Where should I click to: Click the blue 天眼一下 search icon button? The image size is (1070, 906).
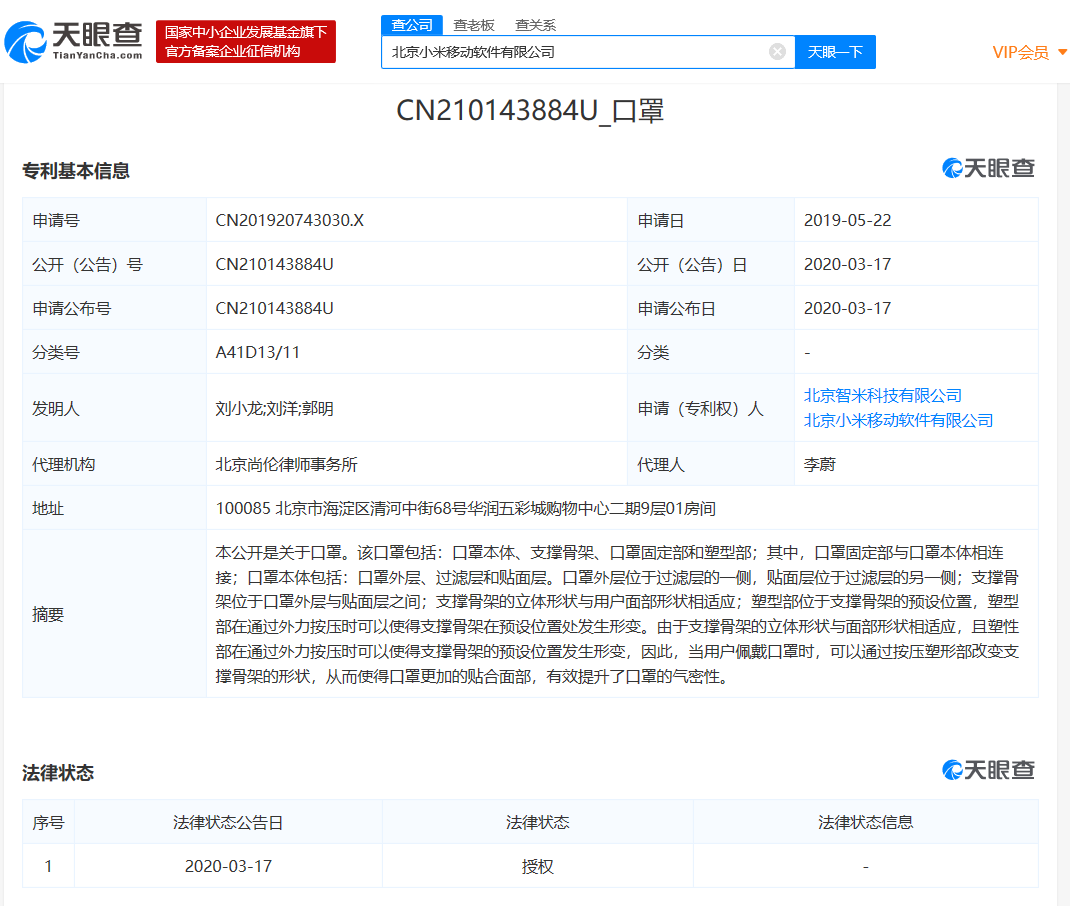[x=836, y=51]
